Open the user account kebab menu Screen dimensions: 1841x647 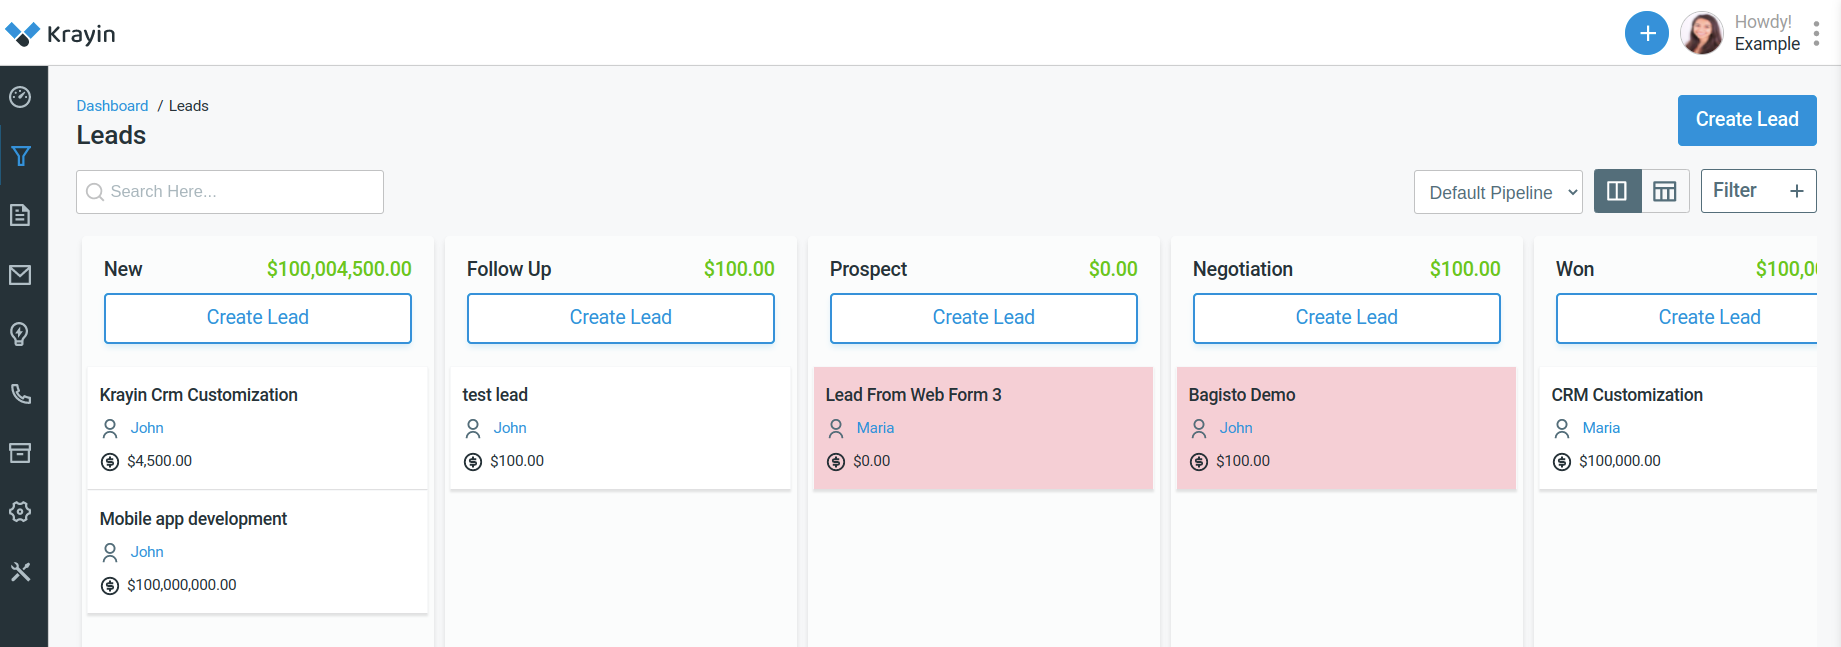coord(1816,34)
